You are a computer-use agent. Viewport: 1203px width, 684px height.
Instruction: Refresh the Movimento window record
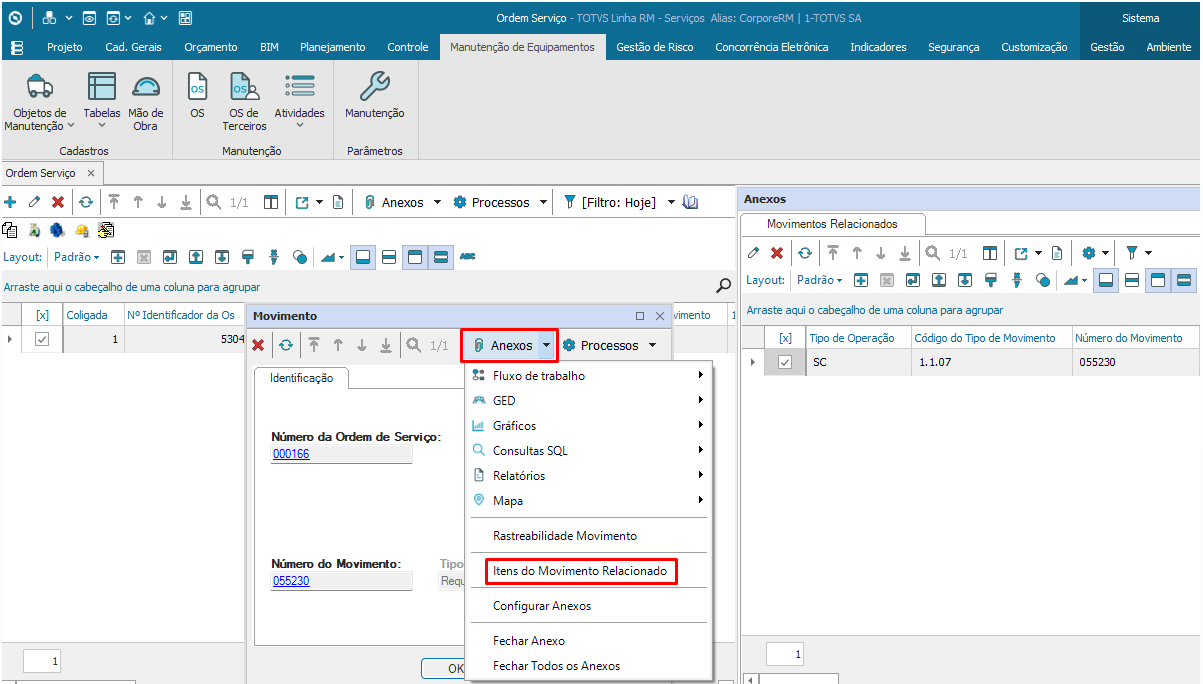click(x=286, y=345)
